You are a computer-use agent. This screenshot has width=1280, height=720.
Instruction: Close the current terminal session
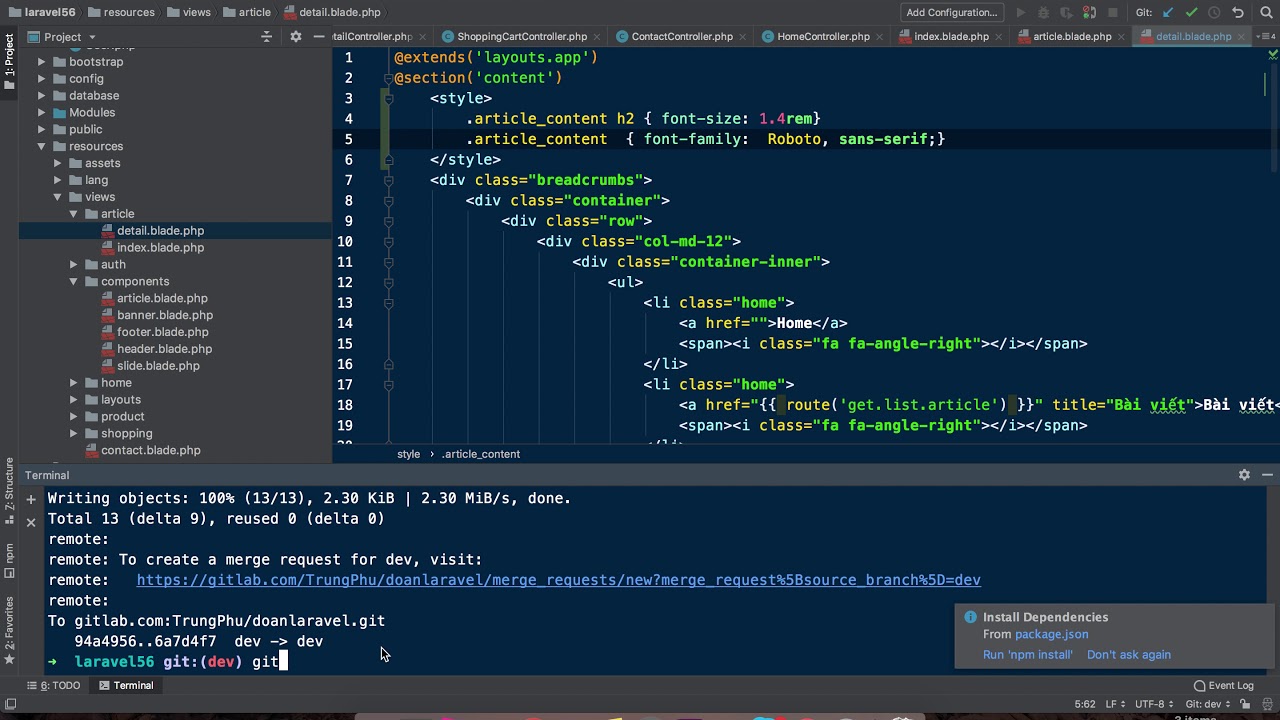31,522
